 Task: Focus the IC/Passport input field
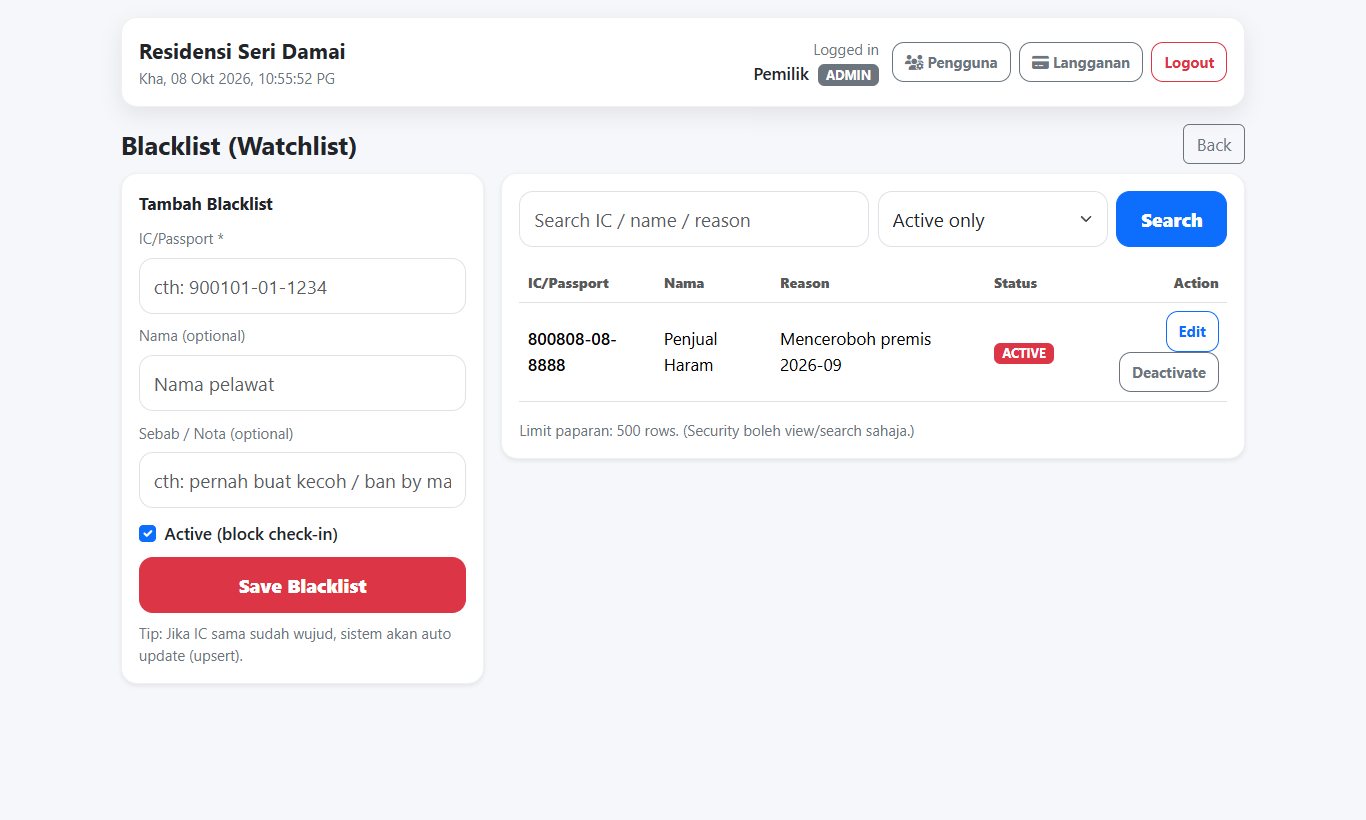click(302, 286)
